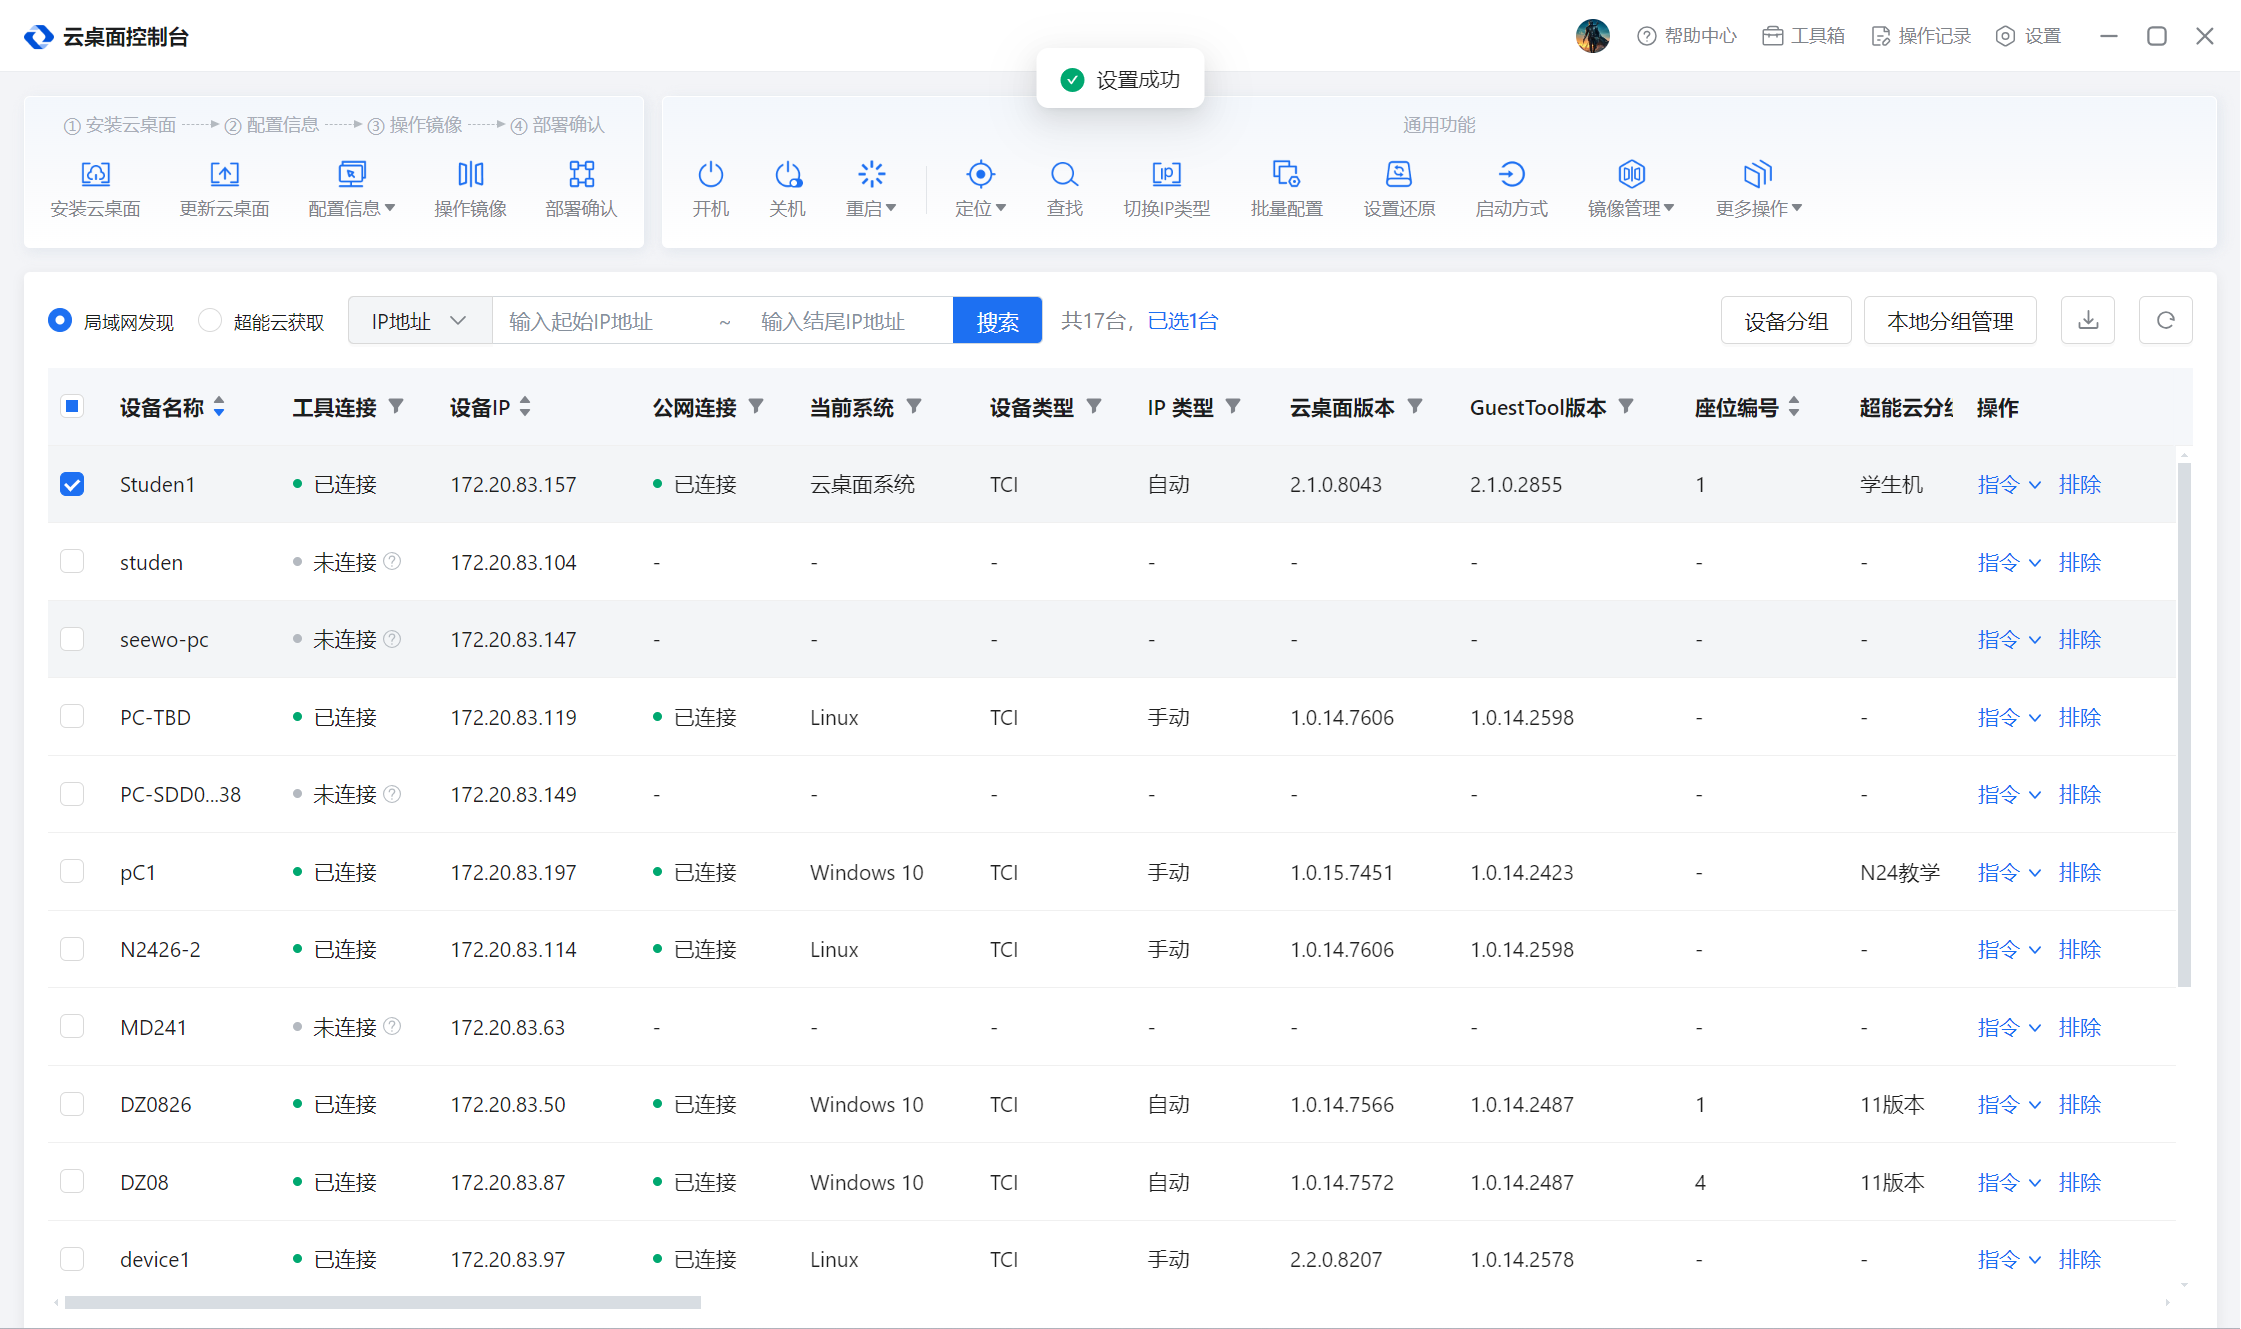
Task: Check the PC-TBD row checkbox
Action: tap(72, 717)
